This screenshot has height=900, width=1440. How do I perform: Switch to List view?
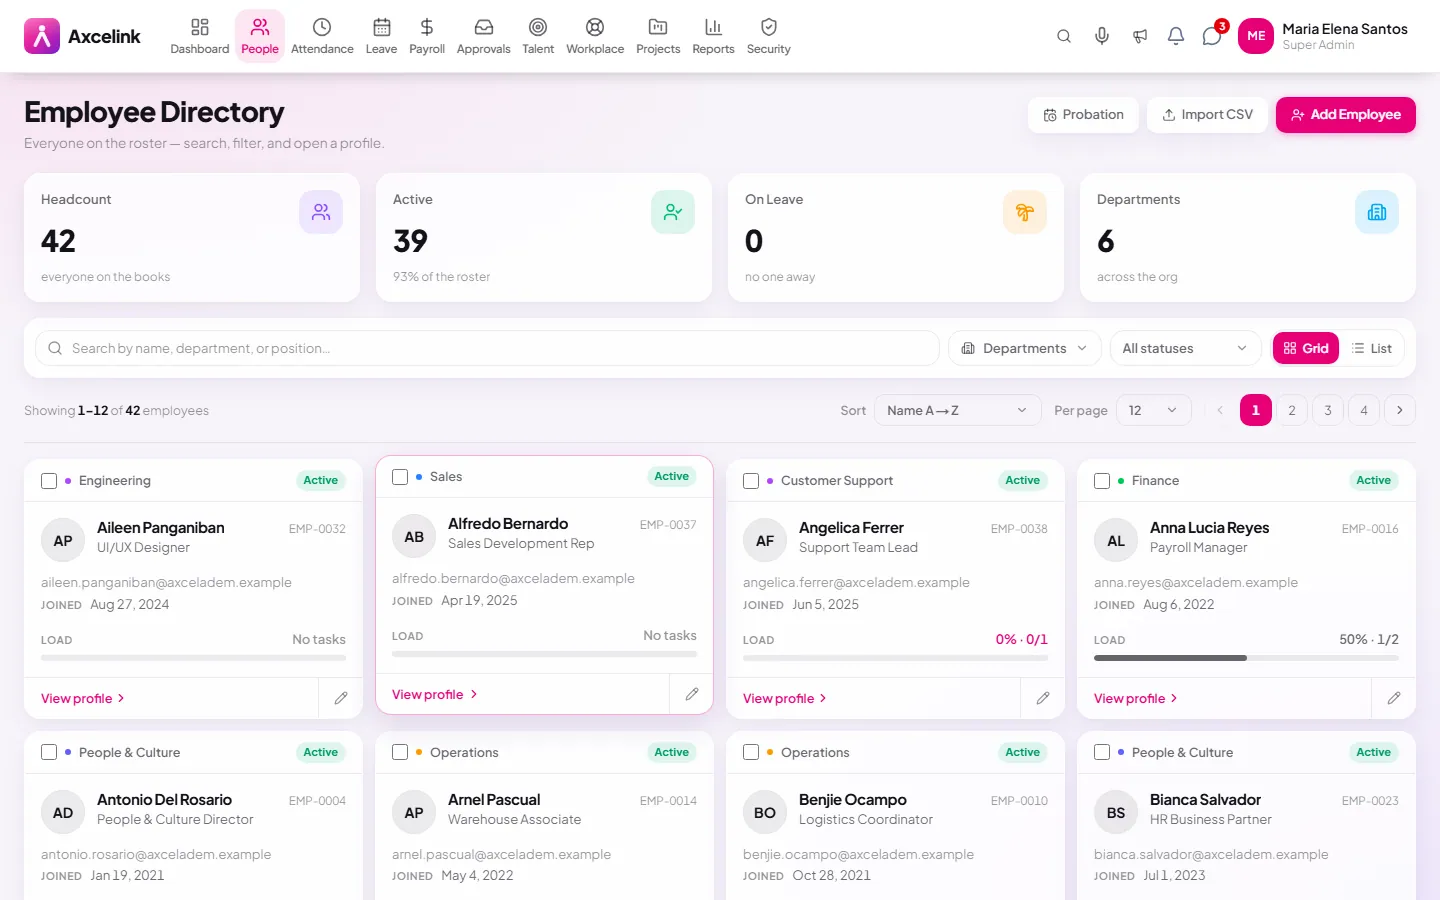[x=1371, y=348]
